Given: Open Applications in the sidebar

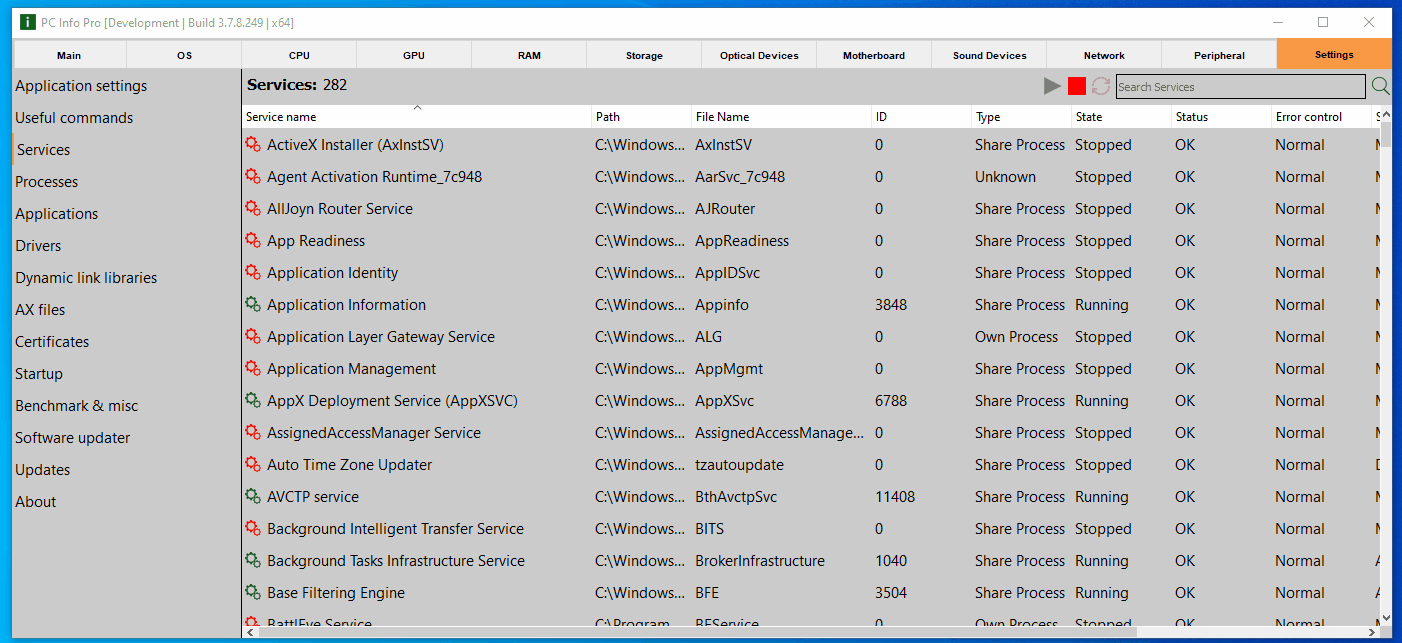Looking at the screenshot, I should pos(56,214).
